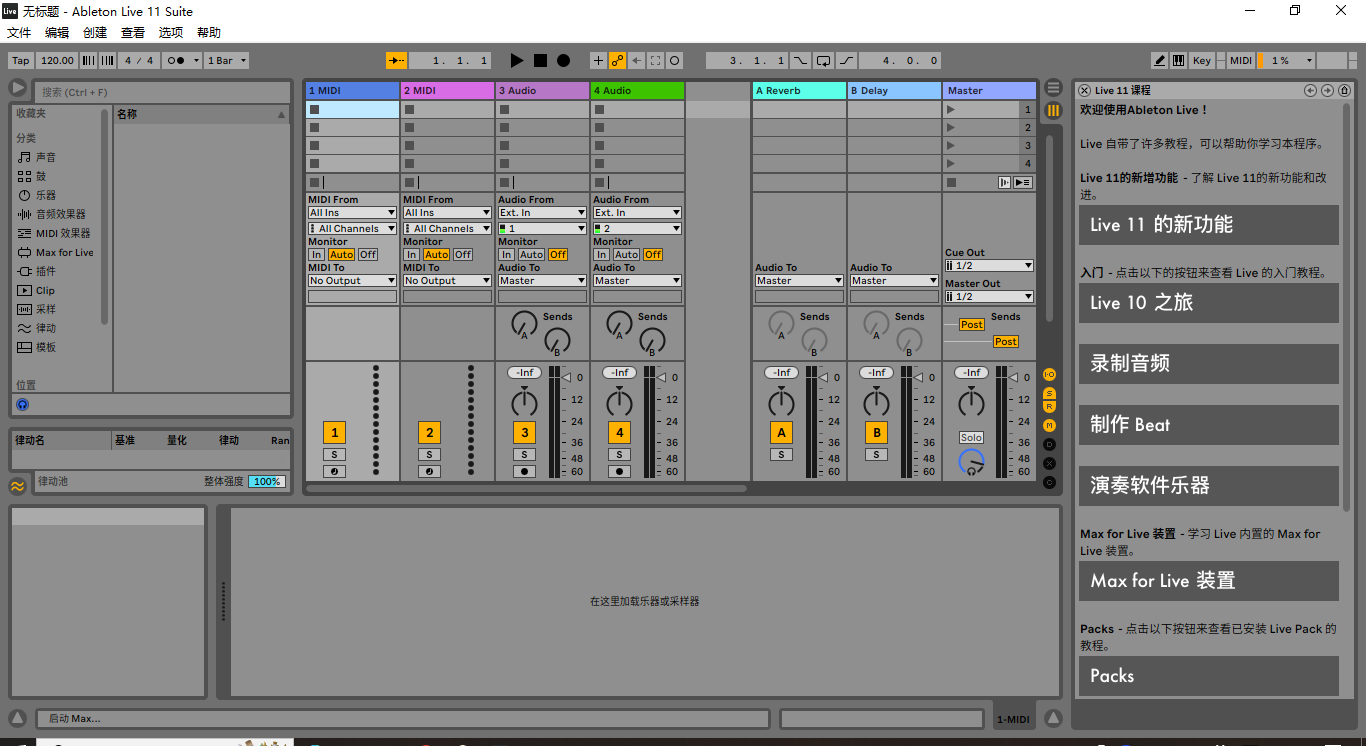
Task: Toggle track 1 MIDI activator button
Action: (334, 433)
